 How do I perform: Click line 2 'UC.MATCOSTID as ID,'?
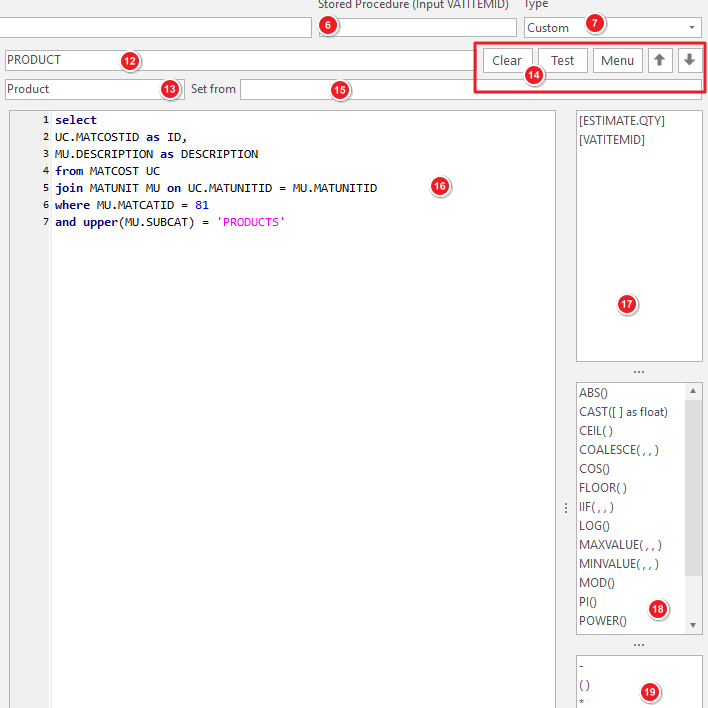[121, 137]
